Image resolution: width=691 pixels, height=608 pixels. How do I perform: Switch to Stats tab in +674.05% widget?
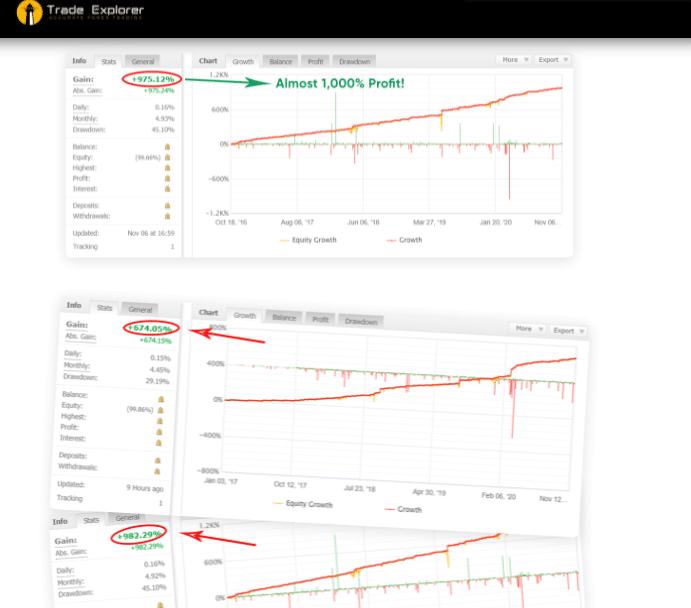click(x=104, y=308)
